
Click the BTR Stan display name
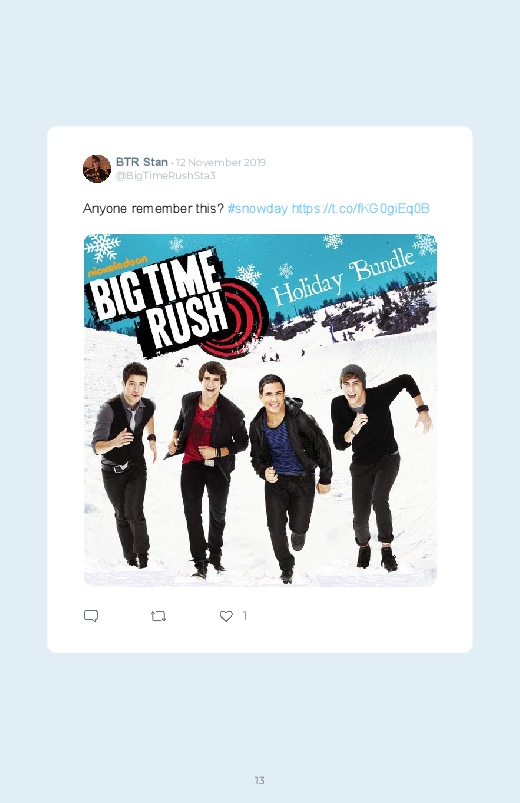tap(142, 162)
